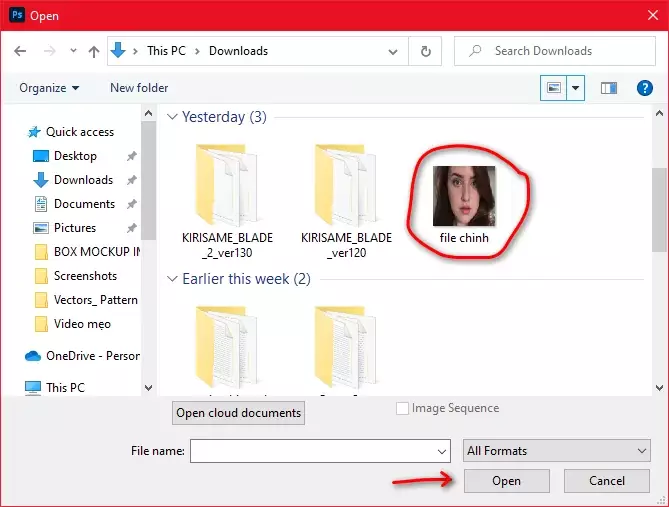Viewport: 669px width, 507px height.
Task: Select the KIRISAME_BLADE_ver120 folder
Action: [346, 201]
